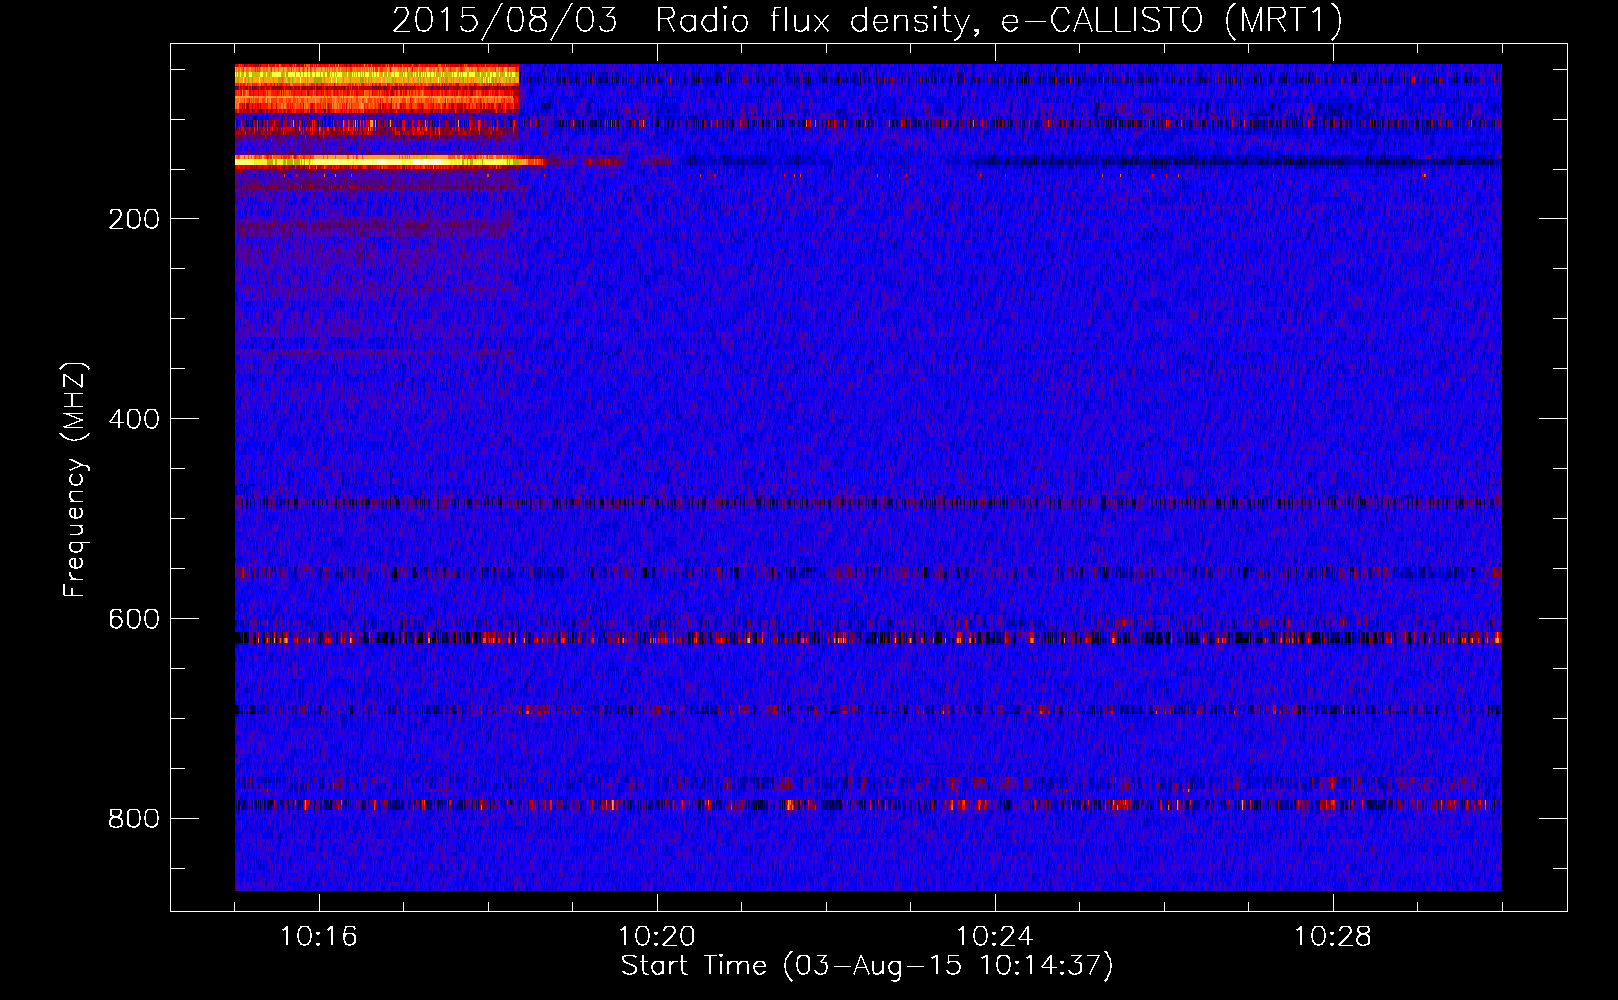Click the 800 frequency tick label

tap(134, 819)
